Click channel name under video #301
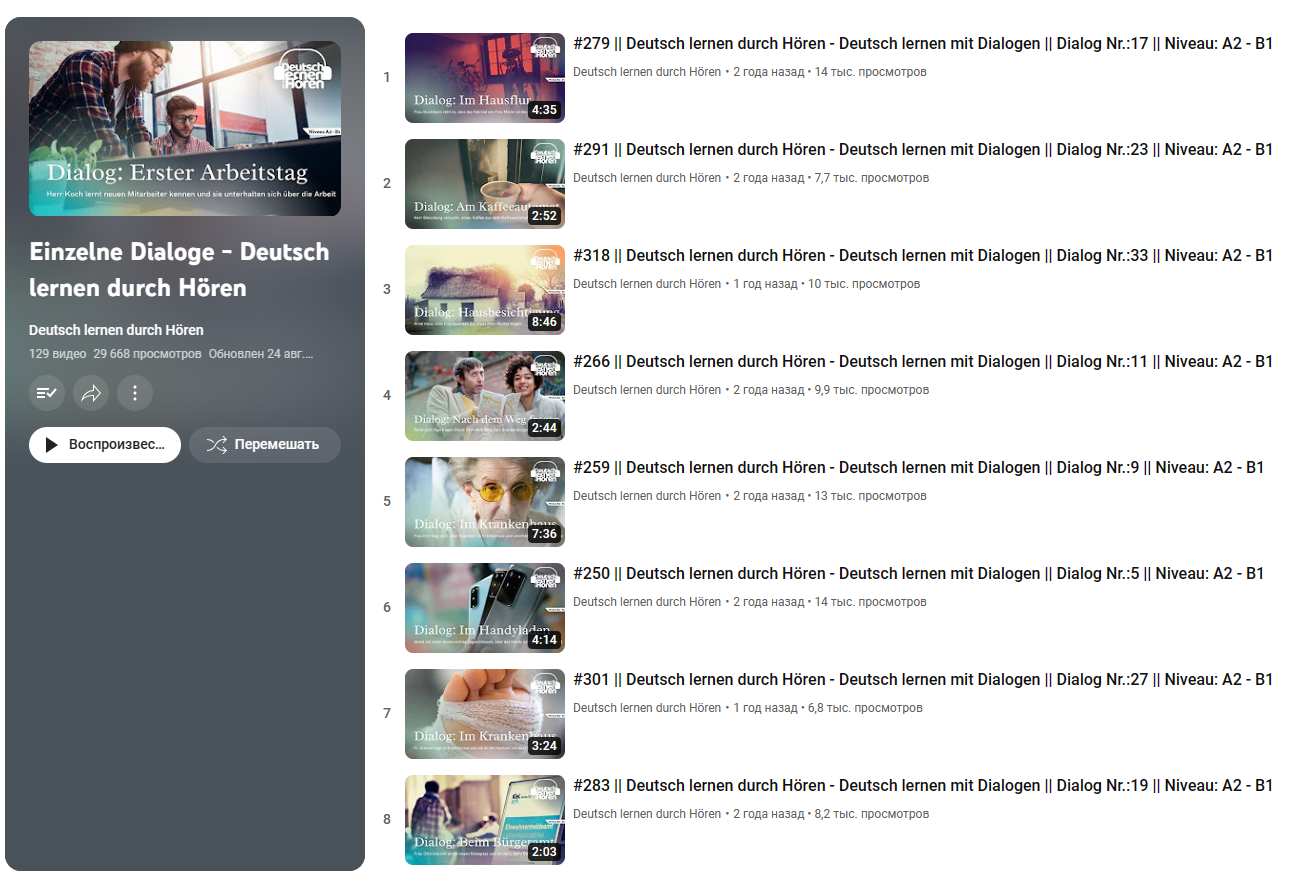This screenshot has height=880, width=1291. click(647, 708)
